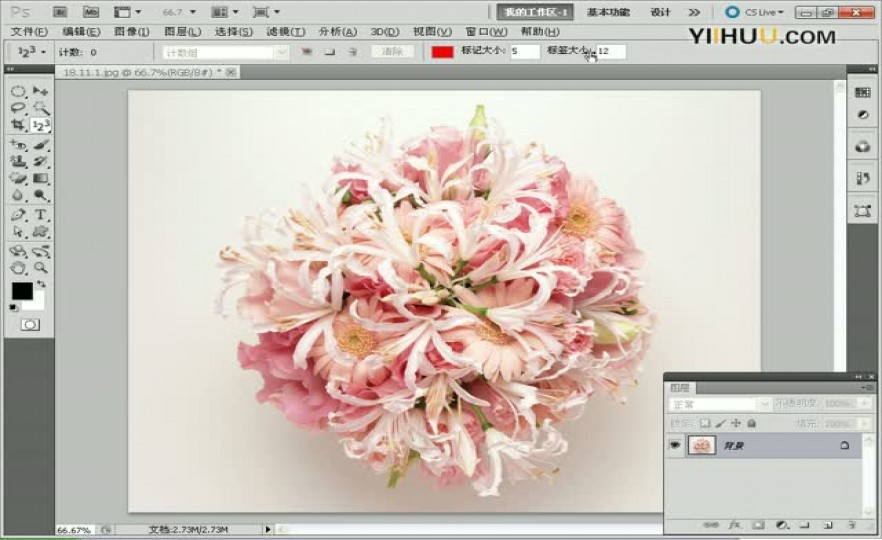Click the white background color swatch
The image size is (882, 540).
click(35, 303)
